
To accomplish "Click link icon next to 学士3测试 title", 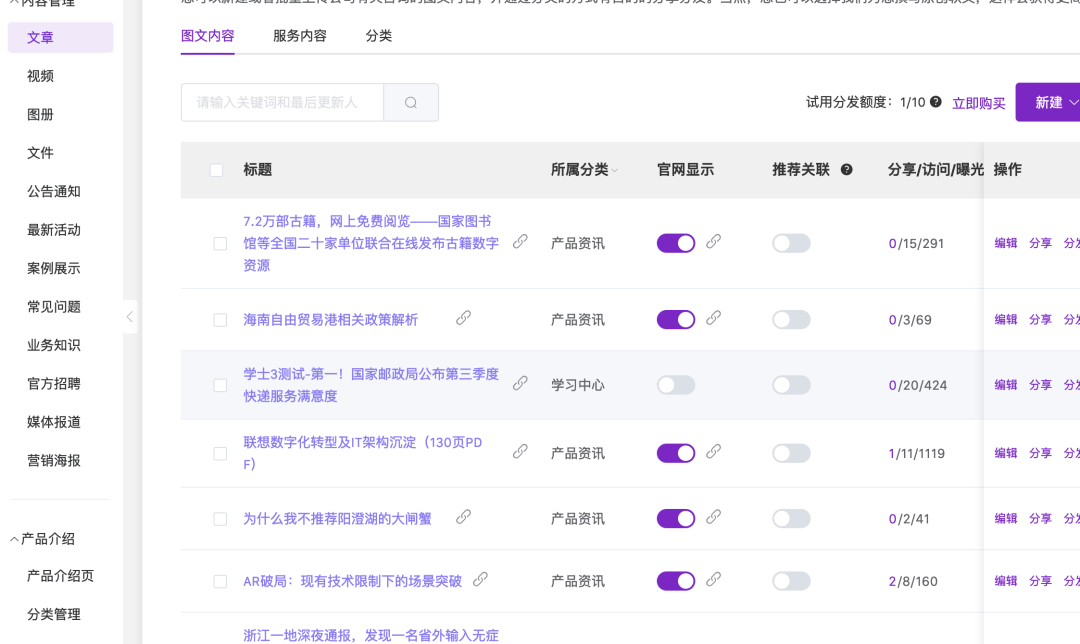I will click(520, 383).
